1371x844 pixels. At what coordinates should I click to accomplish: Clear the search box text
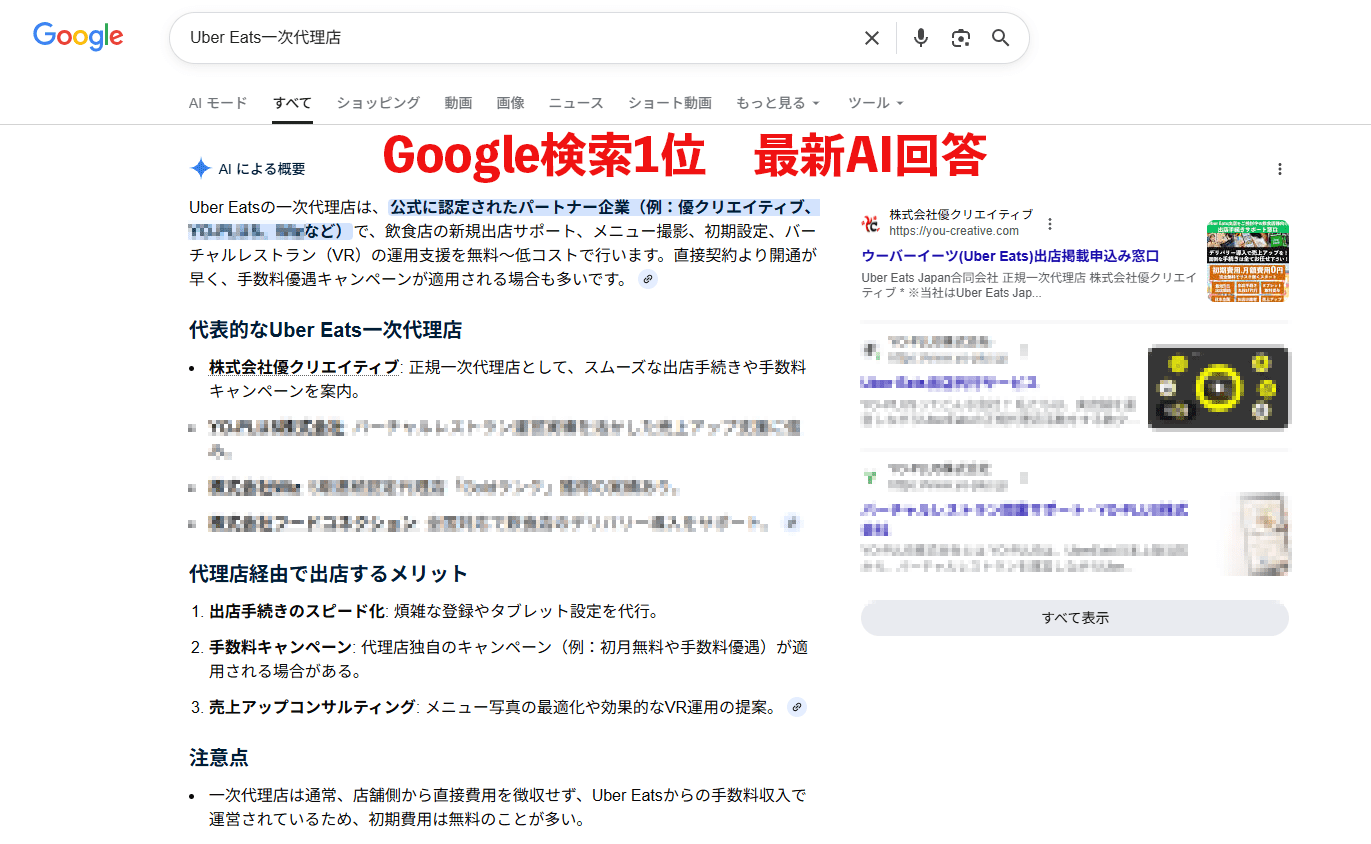click(x=872, y=38)
